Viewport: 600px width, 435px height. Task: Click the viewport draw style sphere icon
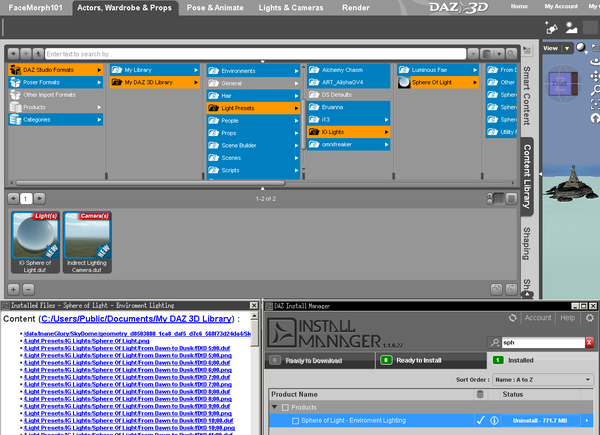(x=581, y=48)
